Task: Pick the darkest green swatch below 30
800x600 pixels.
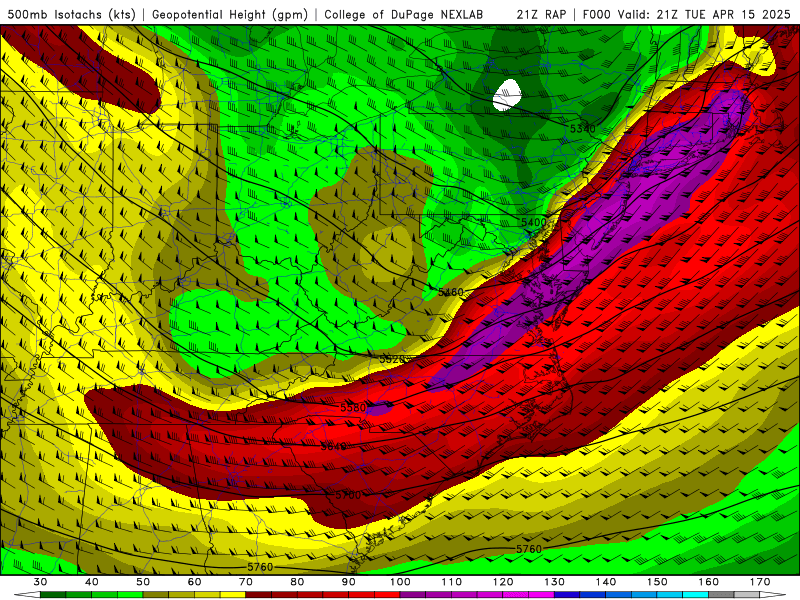Action: [53, 595]
